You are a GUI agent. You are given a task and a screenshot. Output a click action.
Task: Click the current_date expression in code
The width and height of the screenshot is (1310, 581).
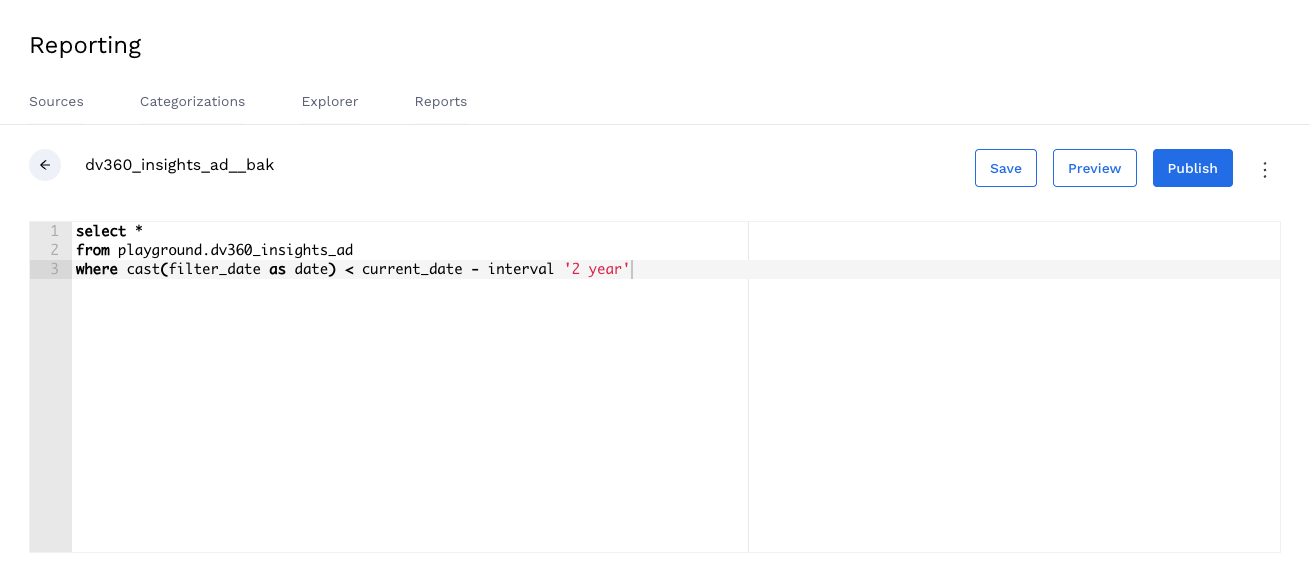click(x=412, y=269)
